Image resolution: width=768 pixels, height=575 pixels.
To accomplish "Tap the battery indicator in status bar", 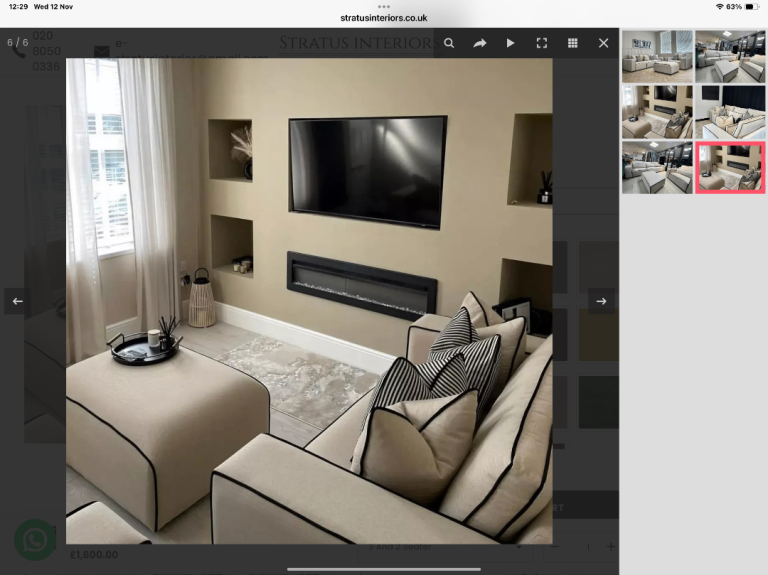I will pyautogui.click(x=752, y=7).
